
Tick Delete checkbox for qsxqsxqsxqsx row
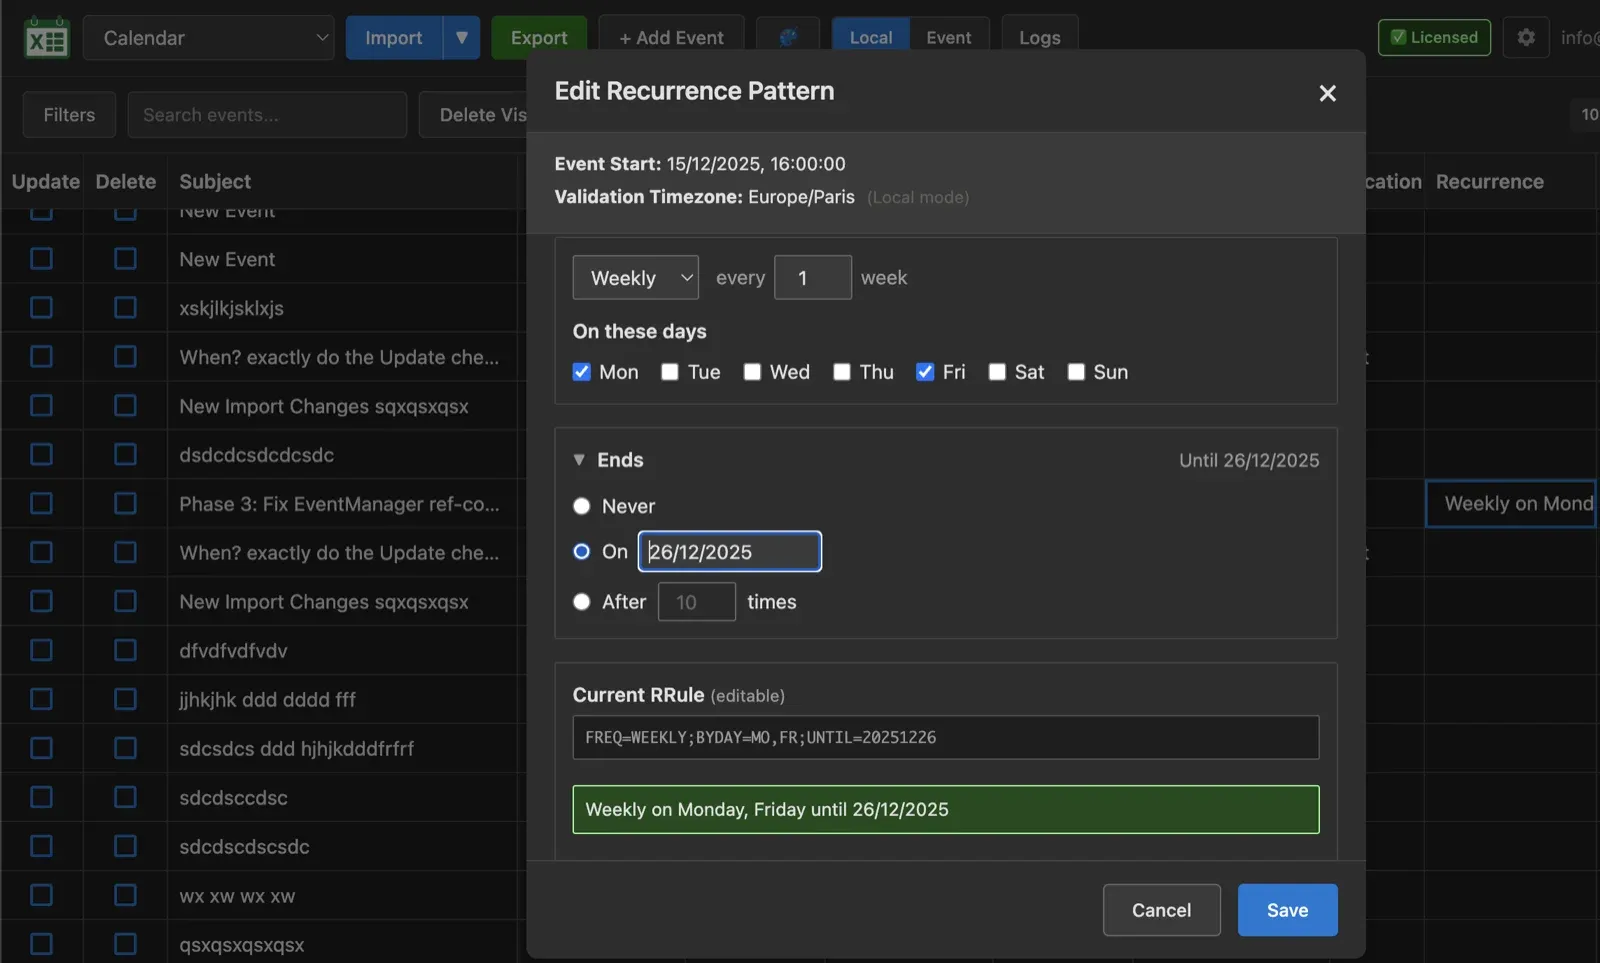point(125,945)
